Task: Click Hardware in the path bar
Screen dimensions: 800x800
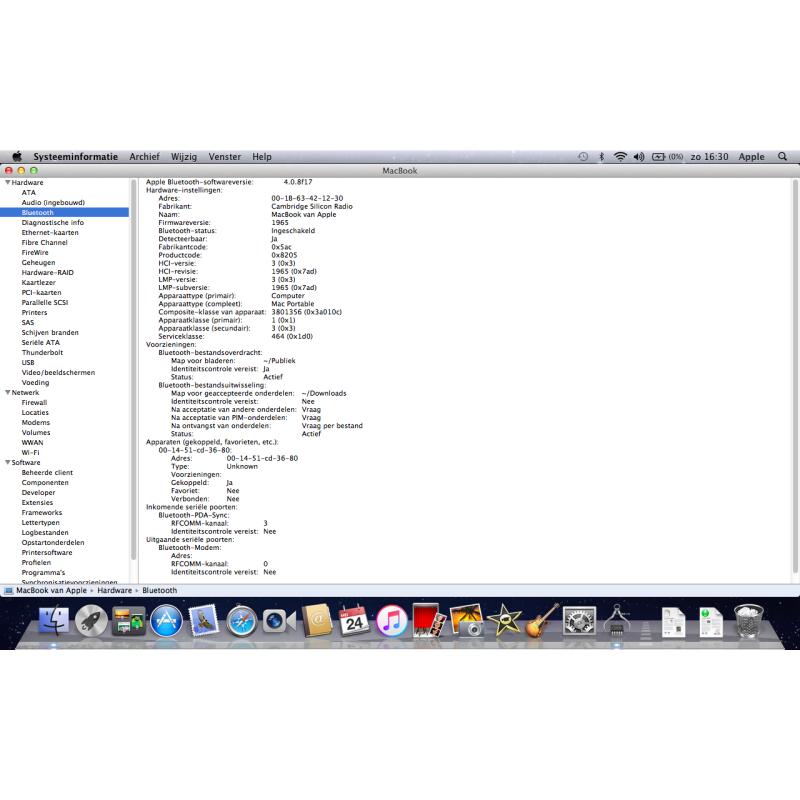Action: [x=114, y=590]
